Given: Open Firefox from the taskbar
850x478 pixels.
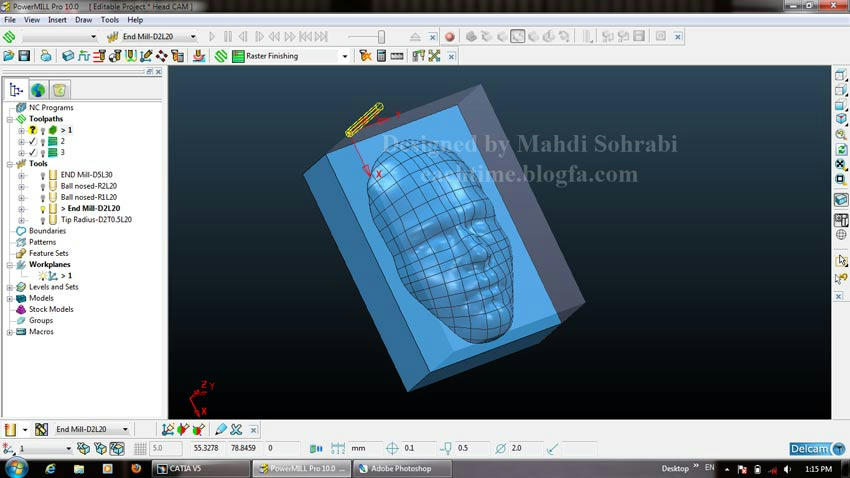Looking at the screenshot, I should click(136, 469).
